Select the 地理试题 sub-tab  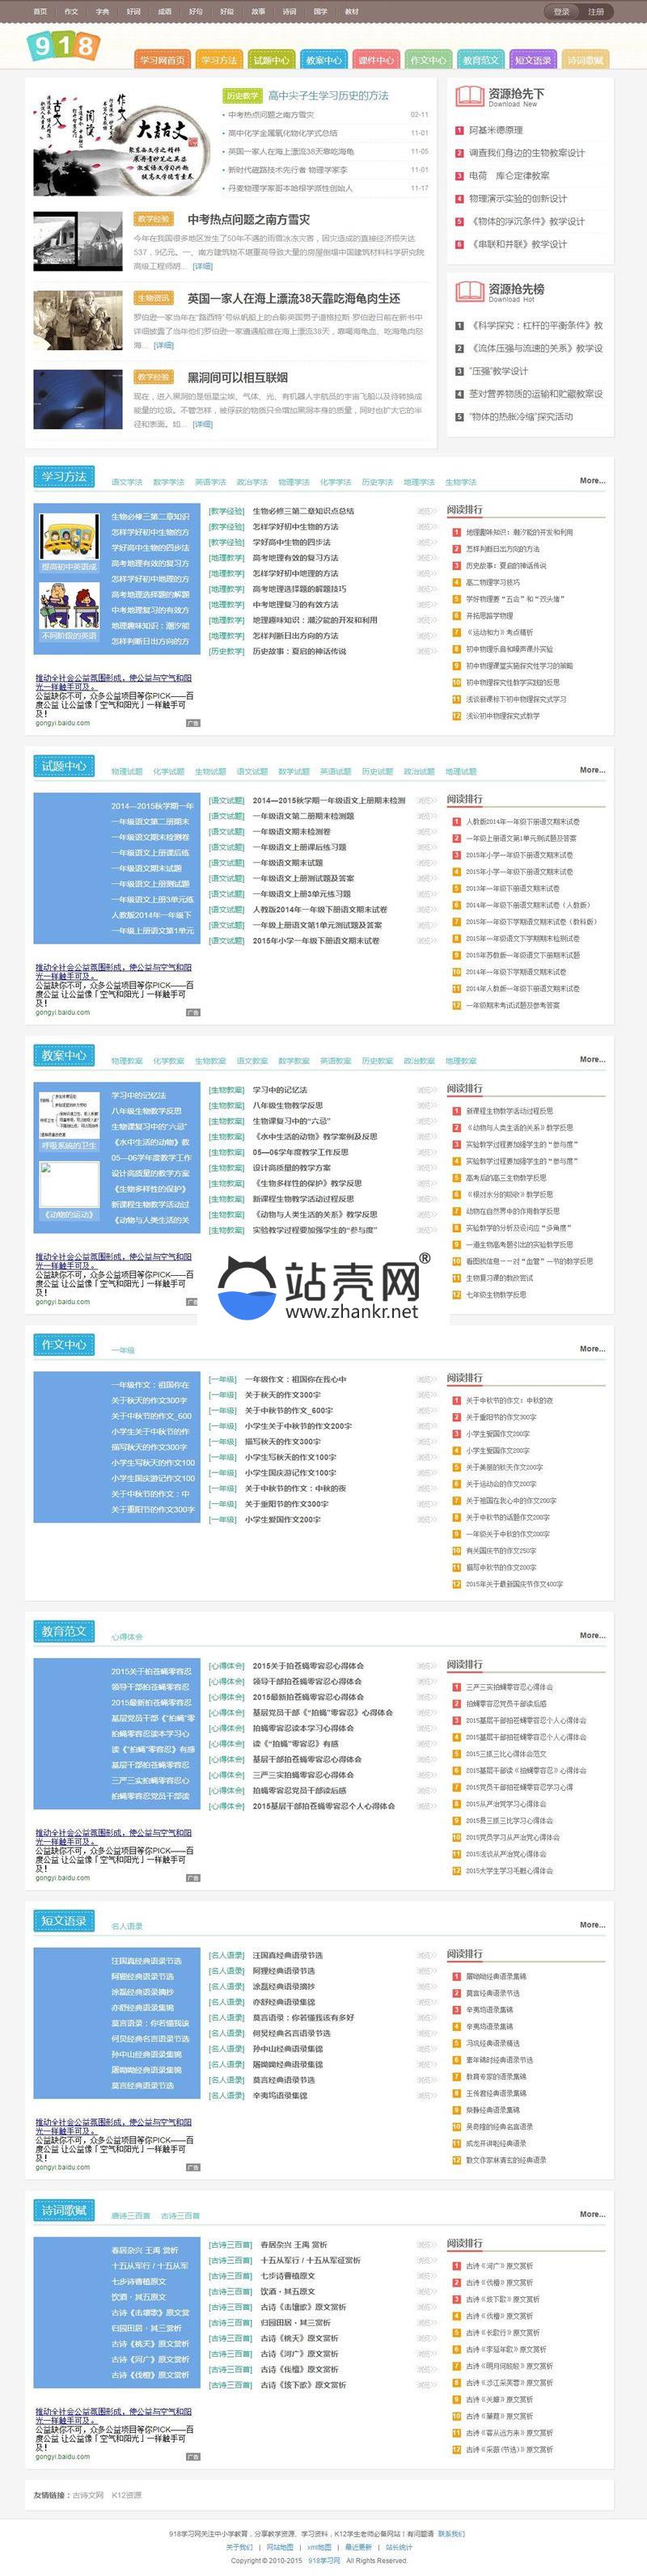click(461, 771)
